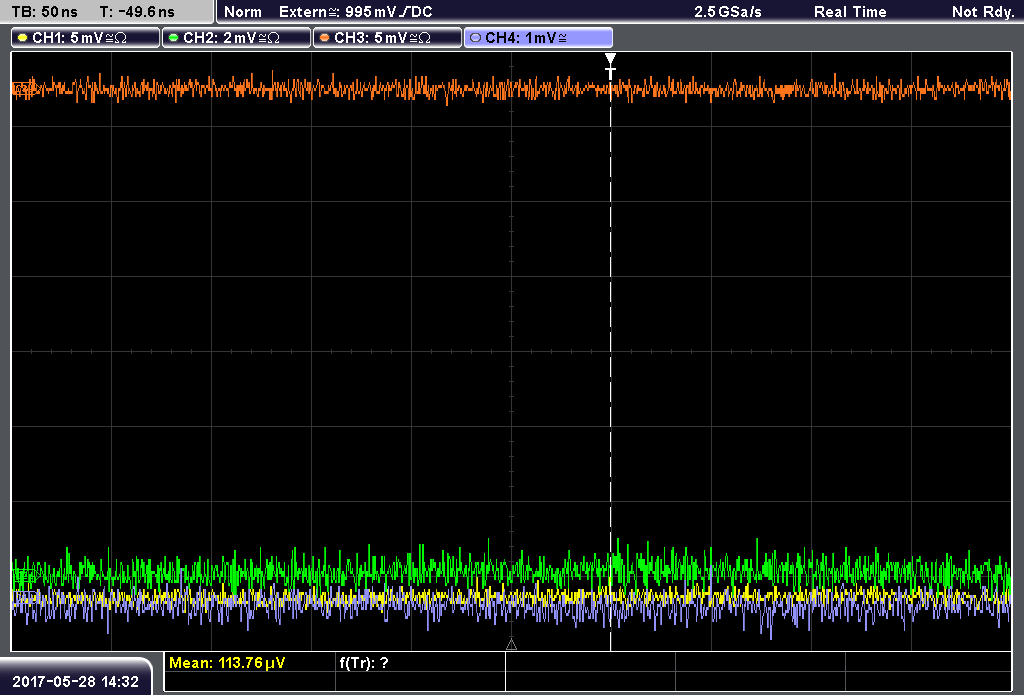Click the yellow CH1 indicator dot
This screenshot has width=1024, height=695.
(x=23, y=38)
